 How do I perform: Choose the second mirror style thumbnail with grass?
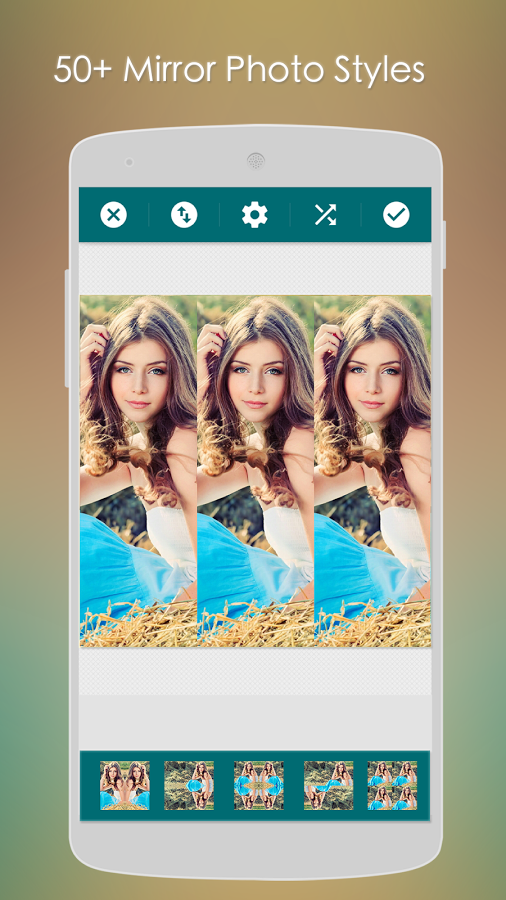click(x=189, y=785)
